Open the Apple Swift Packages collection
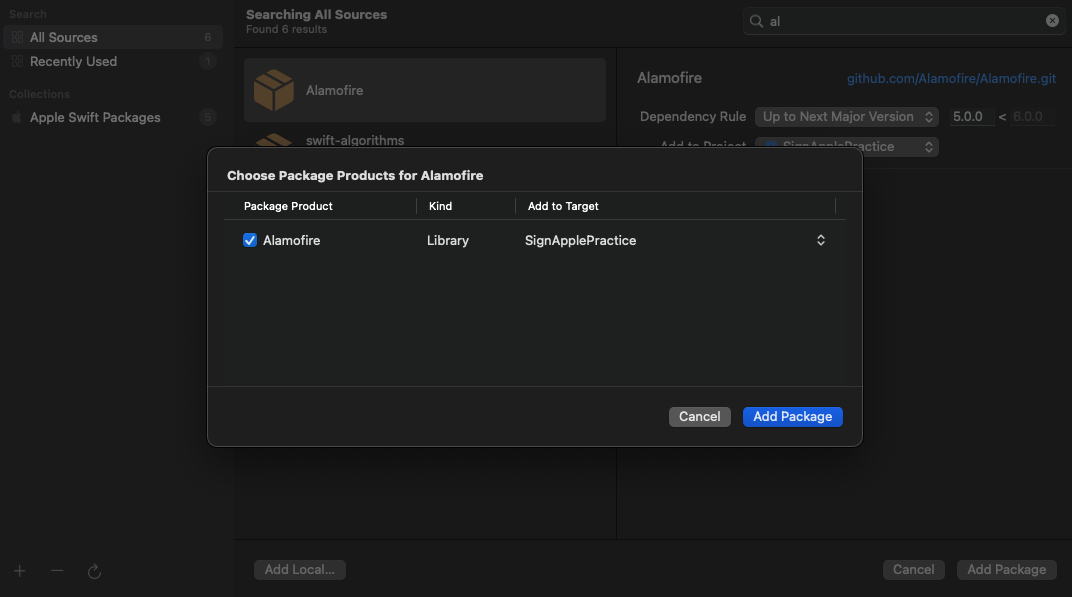The height and width of the screenshot is (597, 1072). click(113, 118)
